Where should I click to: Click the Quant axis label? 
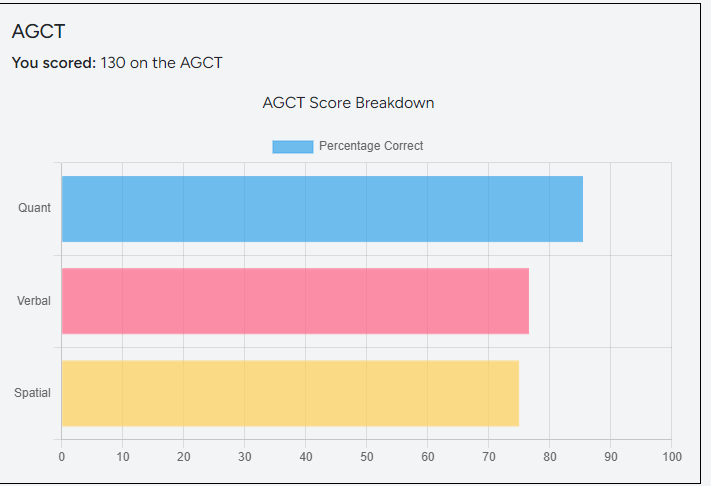(35, 208)
